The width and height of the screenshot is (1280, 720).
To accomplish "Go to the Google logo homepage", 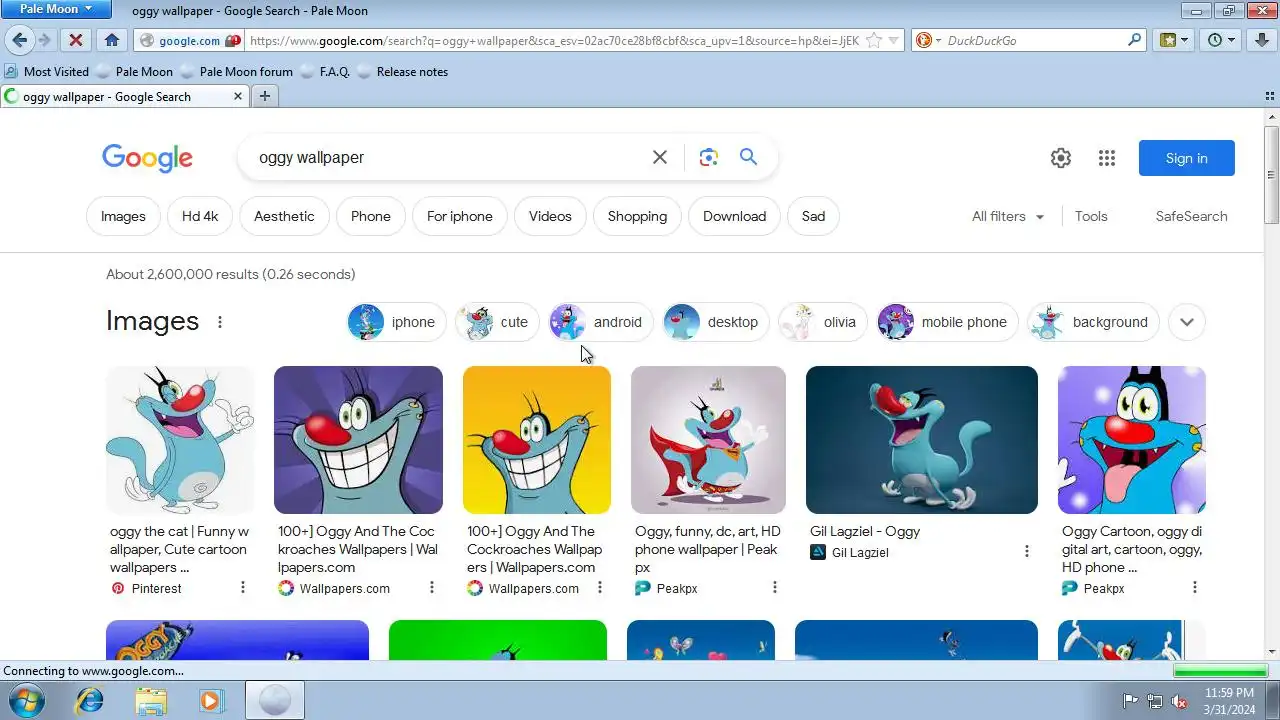I will click(147, 158).
